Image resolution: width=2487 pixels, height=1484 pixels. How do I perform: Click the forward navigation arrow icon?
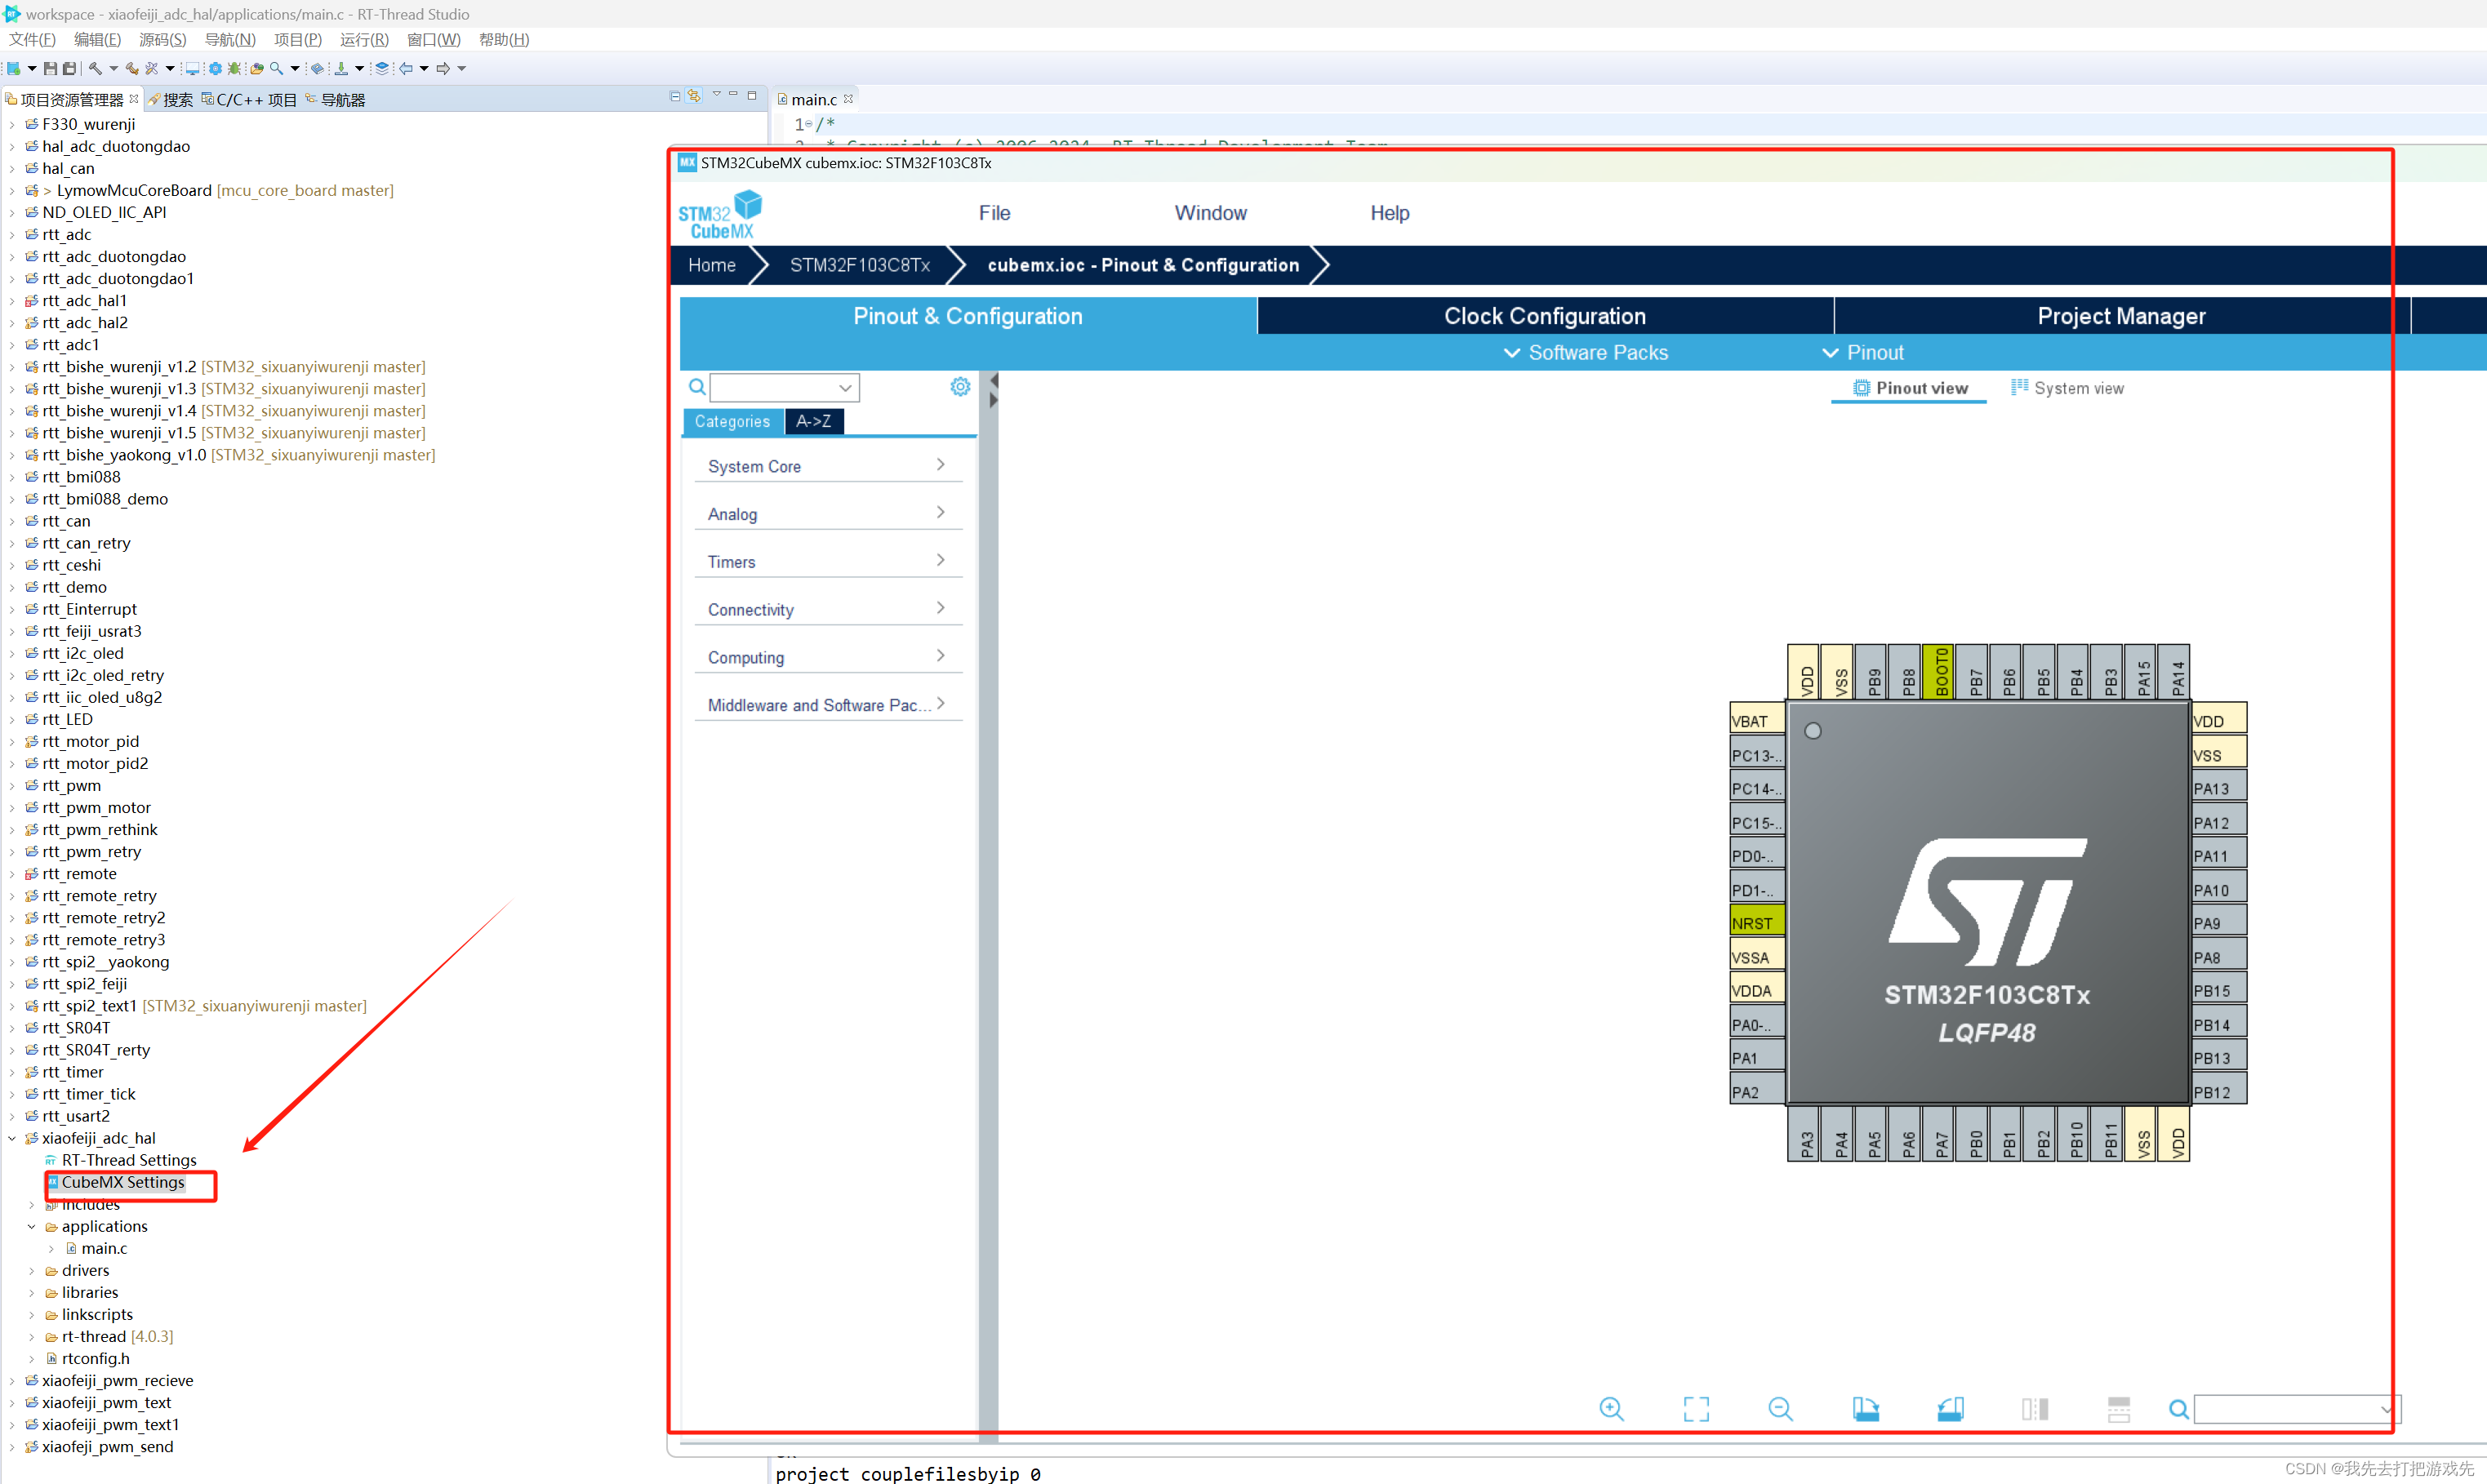[x=443, y=68]
